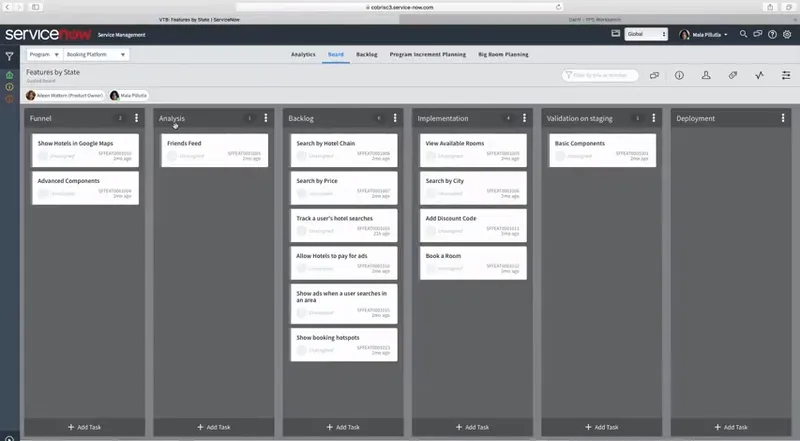Open the Implementation lane options menu
Screen dimensions: 800x441
click(524, 118)
